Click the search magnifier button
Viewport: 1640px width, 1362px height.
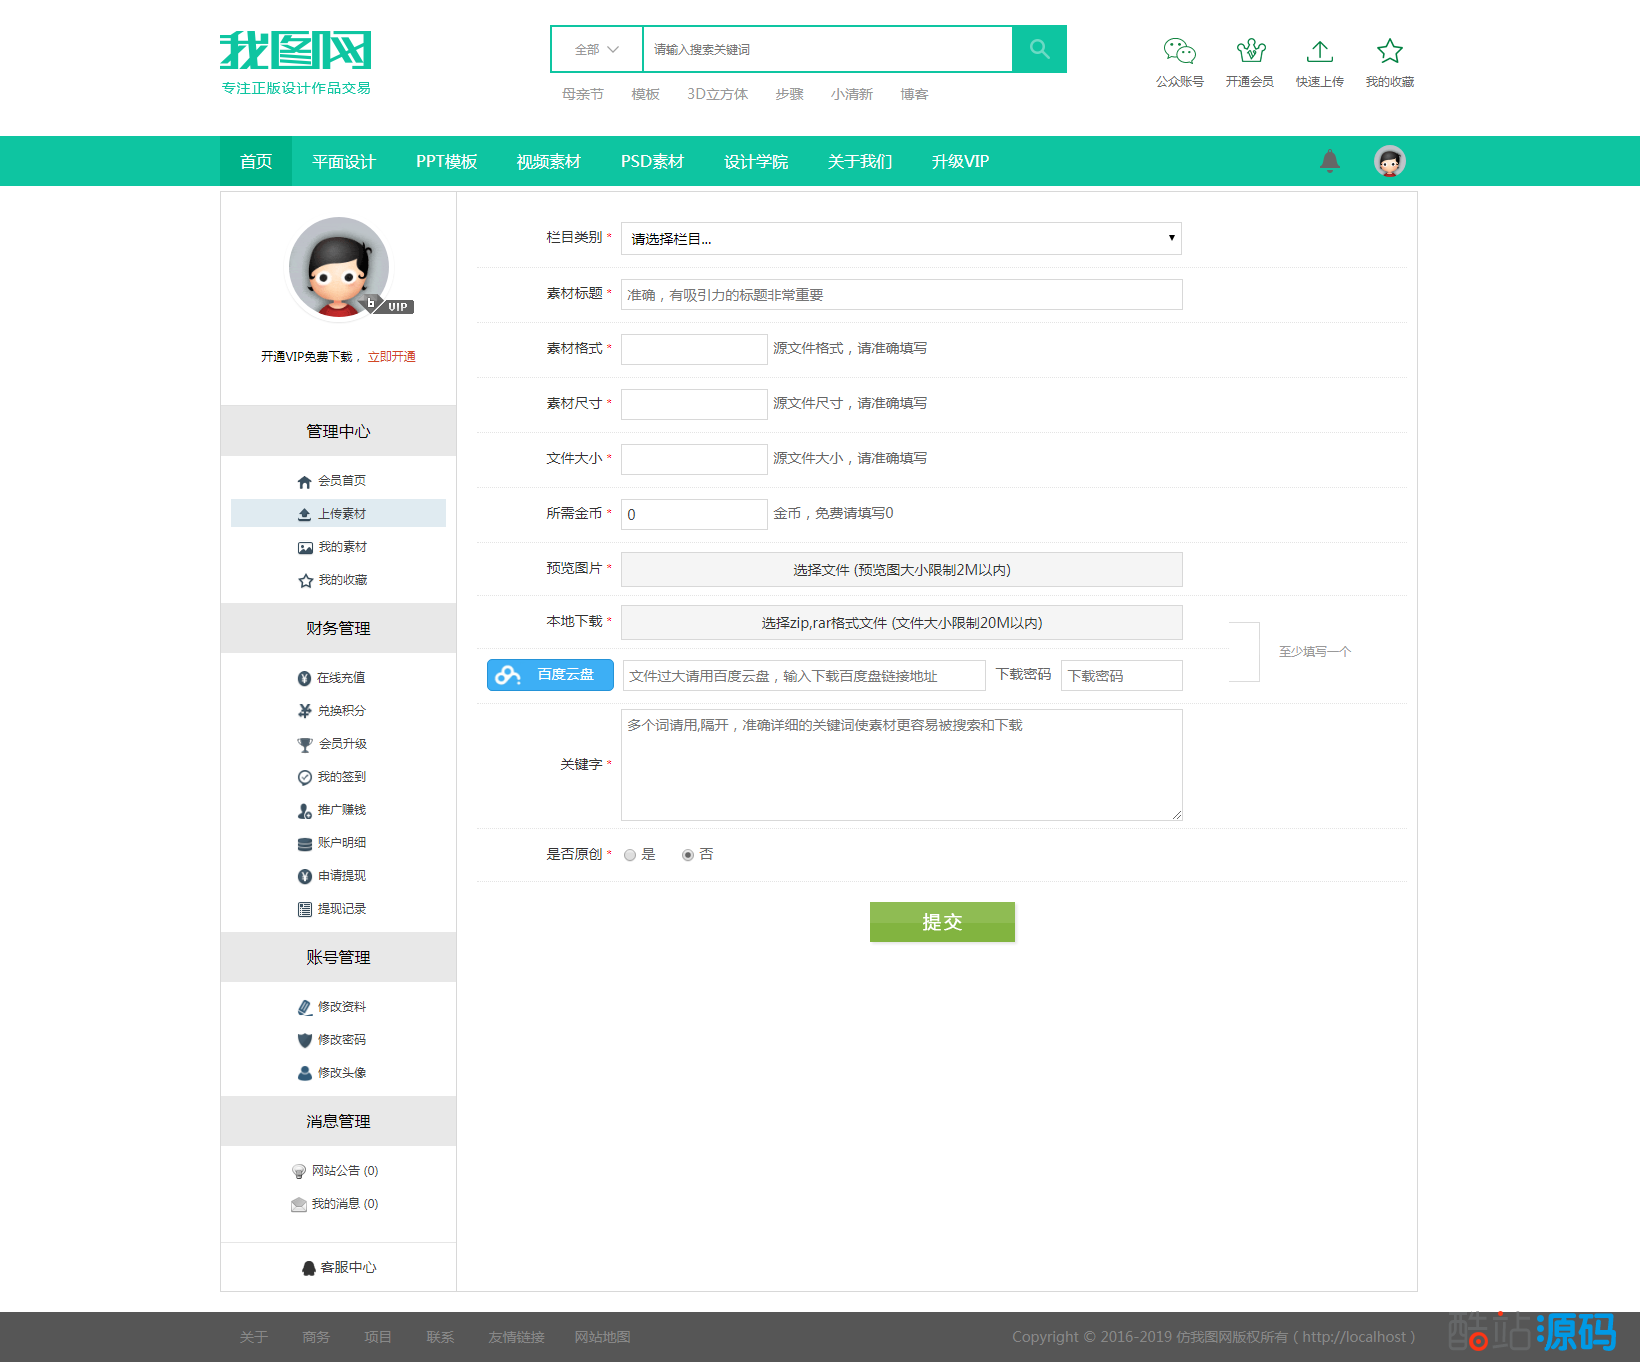click(x=1039, y=49)
